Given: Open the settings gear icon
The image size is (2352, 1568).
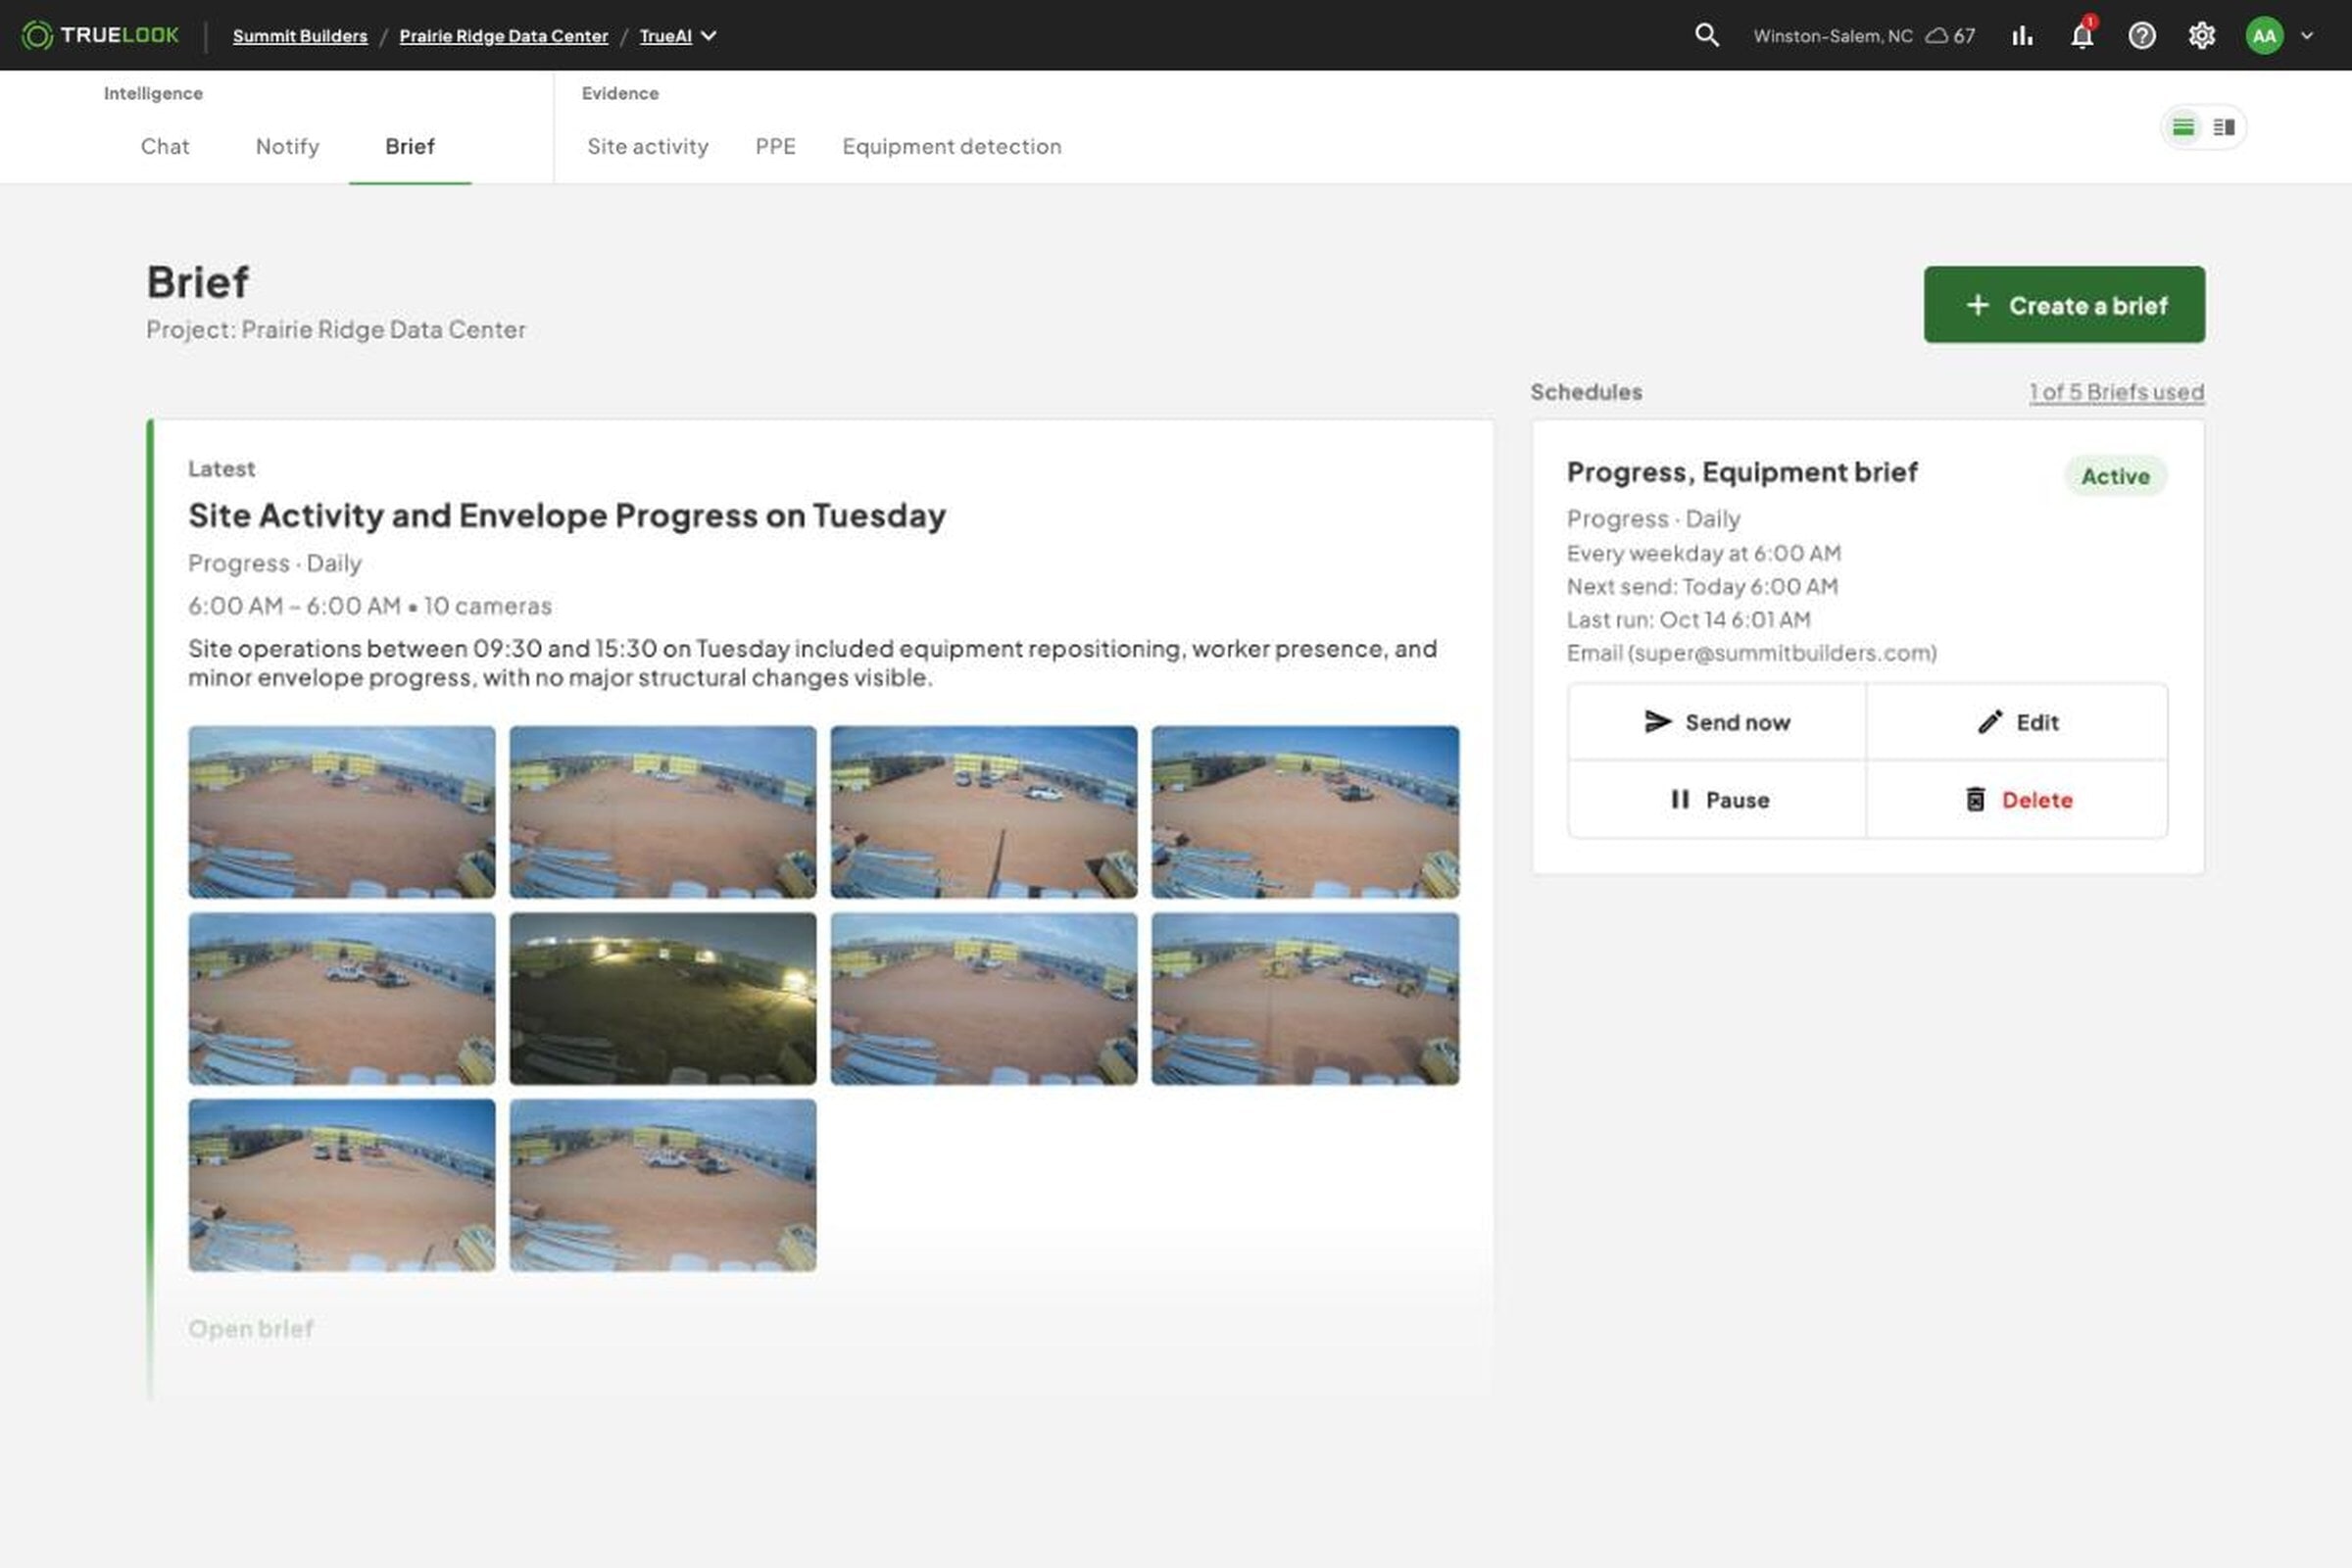Looking at the screenshot, I should (2202, 36).
